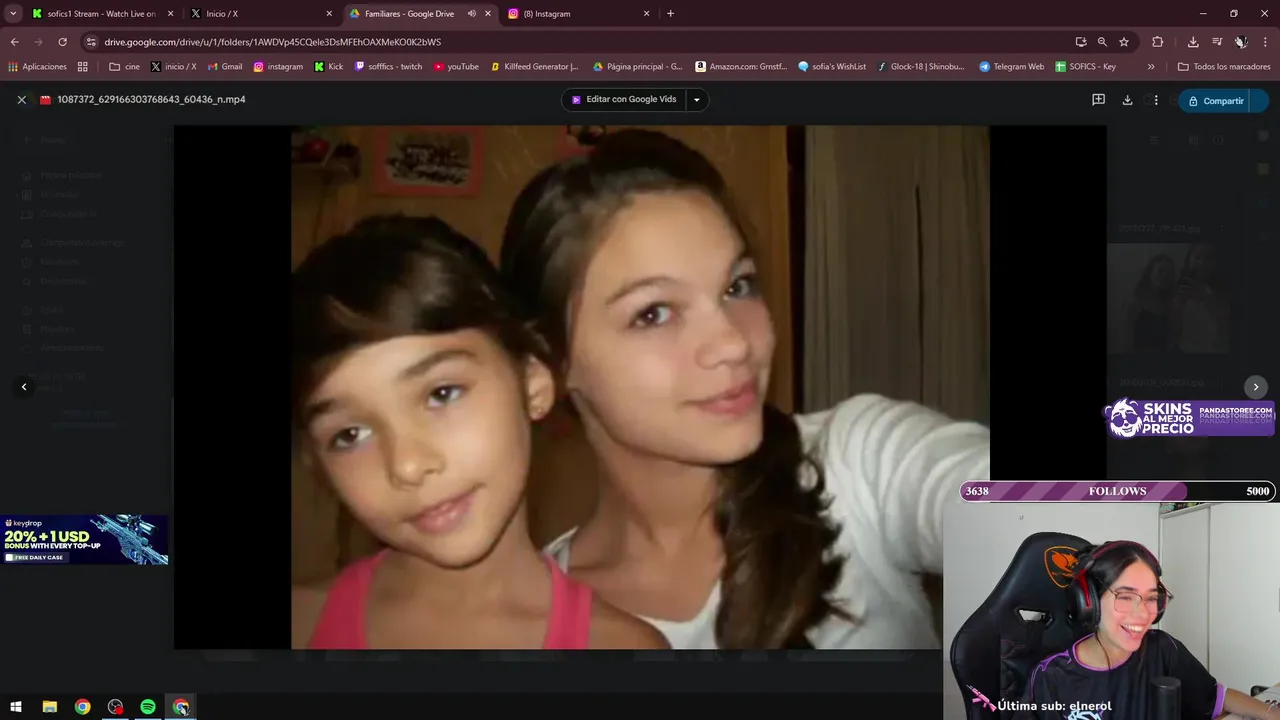Open Chrome downloads panel
This screenshot has width=1280, height=720.
click(1193, 42)
